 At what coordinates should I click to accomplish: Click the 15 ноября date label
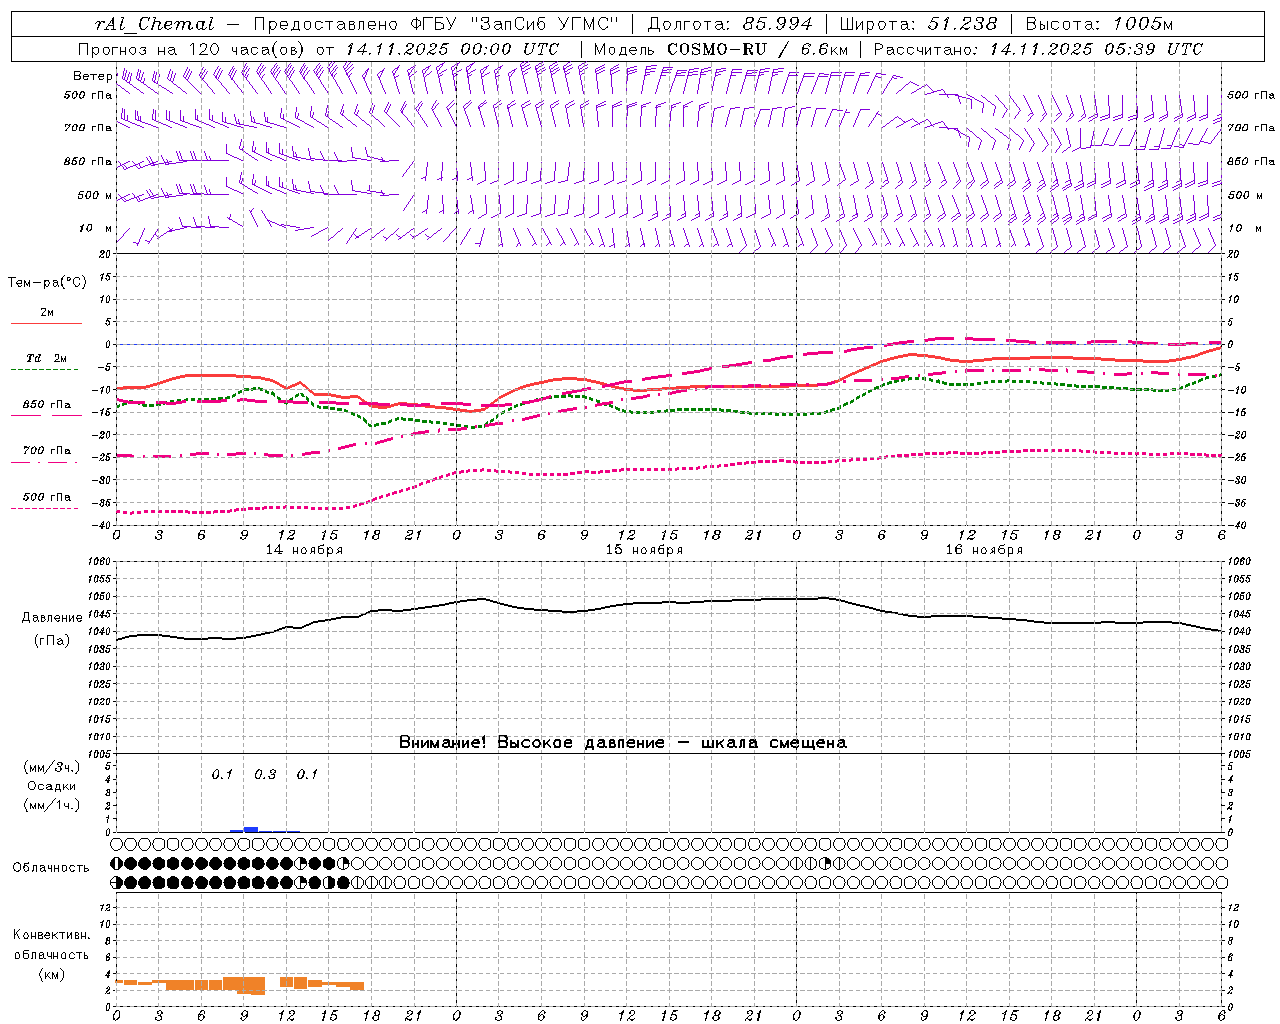coord(644,550)
